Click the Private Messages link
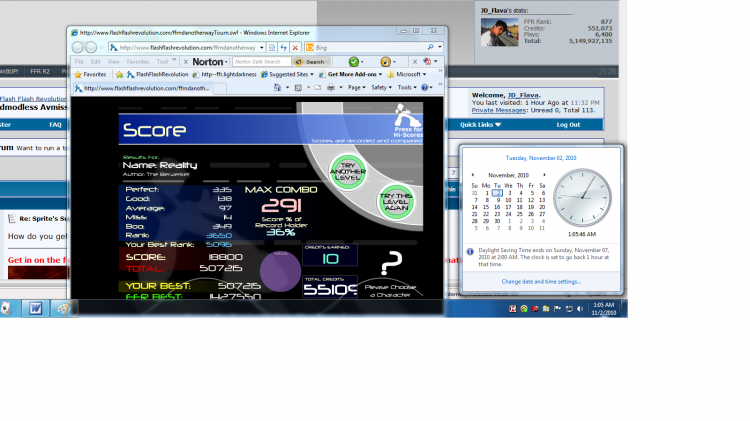This screenshot has height=421, width=750. point(499,111)
